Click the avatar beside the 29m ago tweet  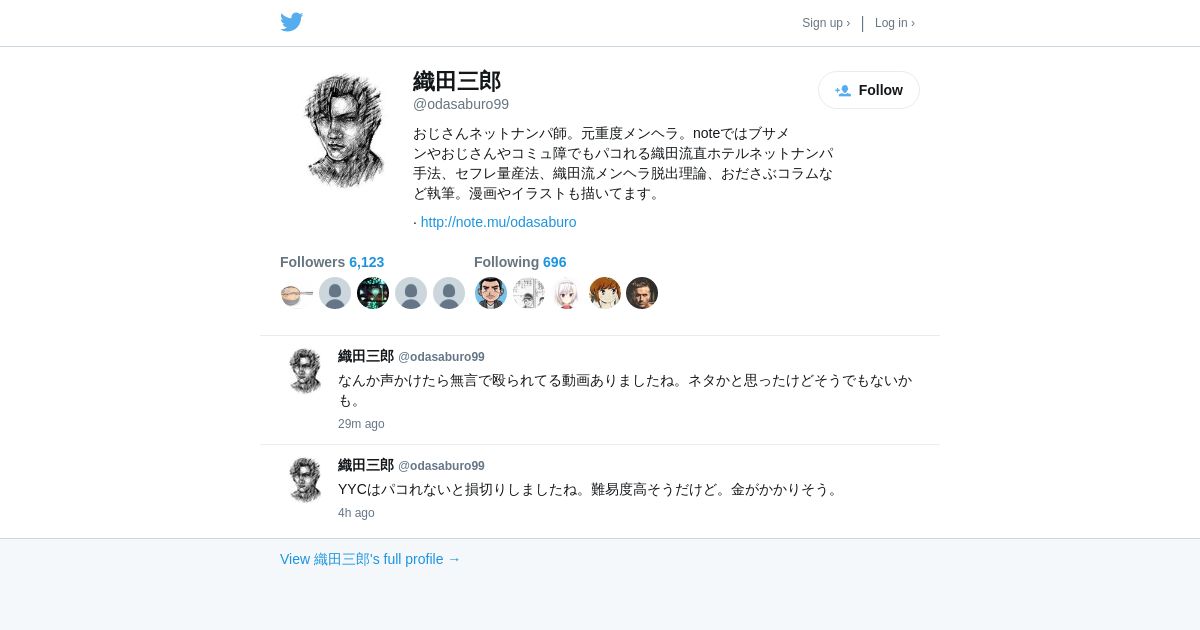(304, 371)
